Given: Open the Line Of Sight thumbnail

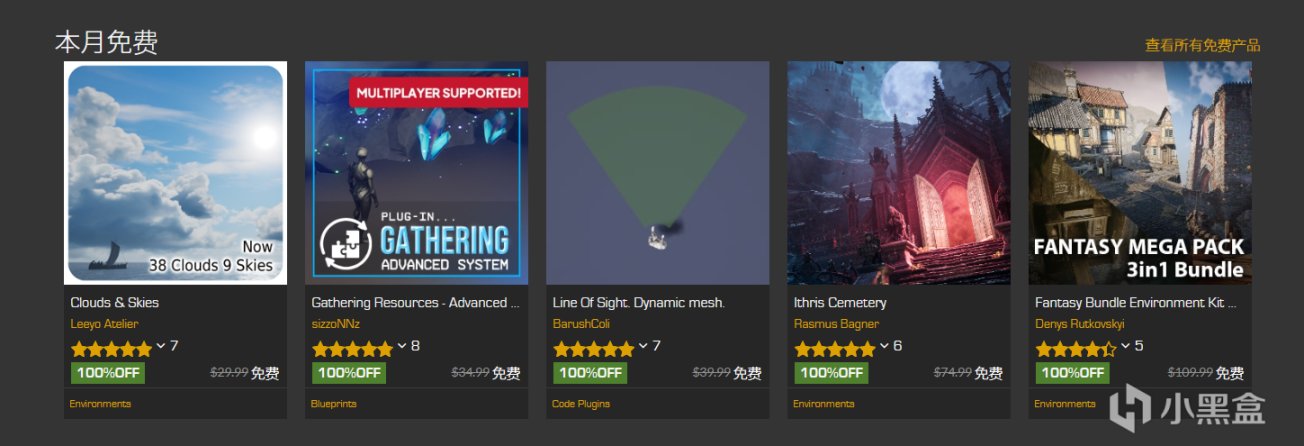Looking at the screenshot, I should (x=657, y=173).
